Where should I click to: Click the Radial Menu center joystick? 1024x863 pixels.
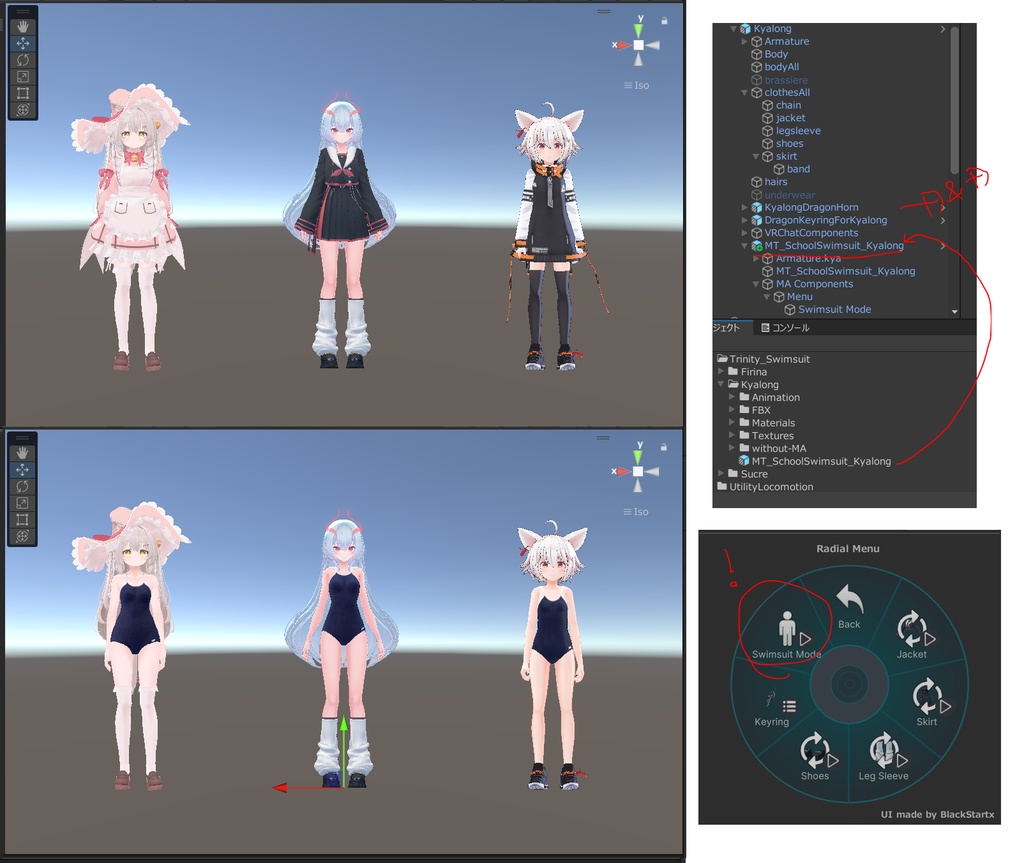point(849,685)
